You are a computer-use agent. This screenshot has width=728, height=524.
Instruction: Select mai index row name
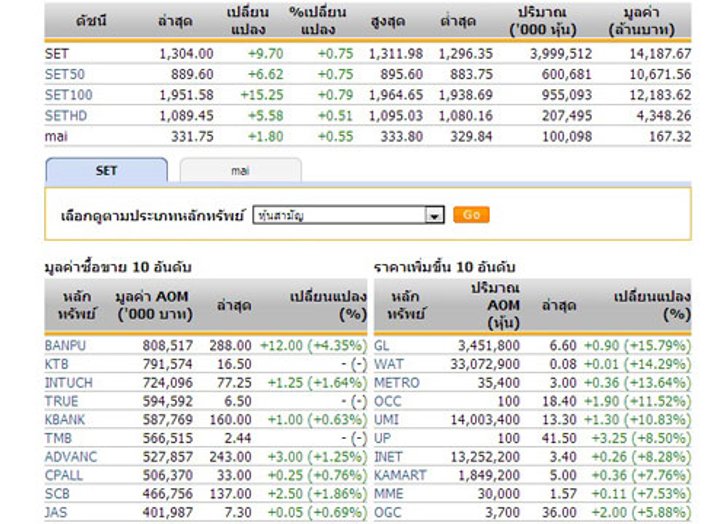tap(56, 136)
